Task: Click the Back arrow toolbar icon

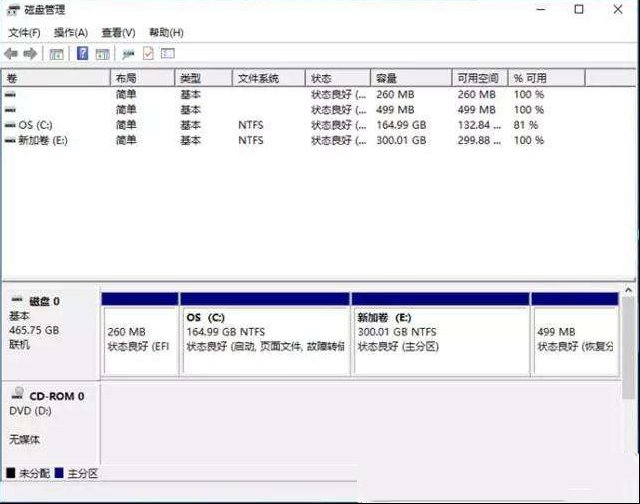Action: click(11, 53)
